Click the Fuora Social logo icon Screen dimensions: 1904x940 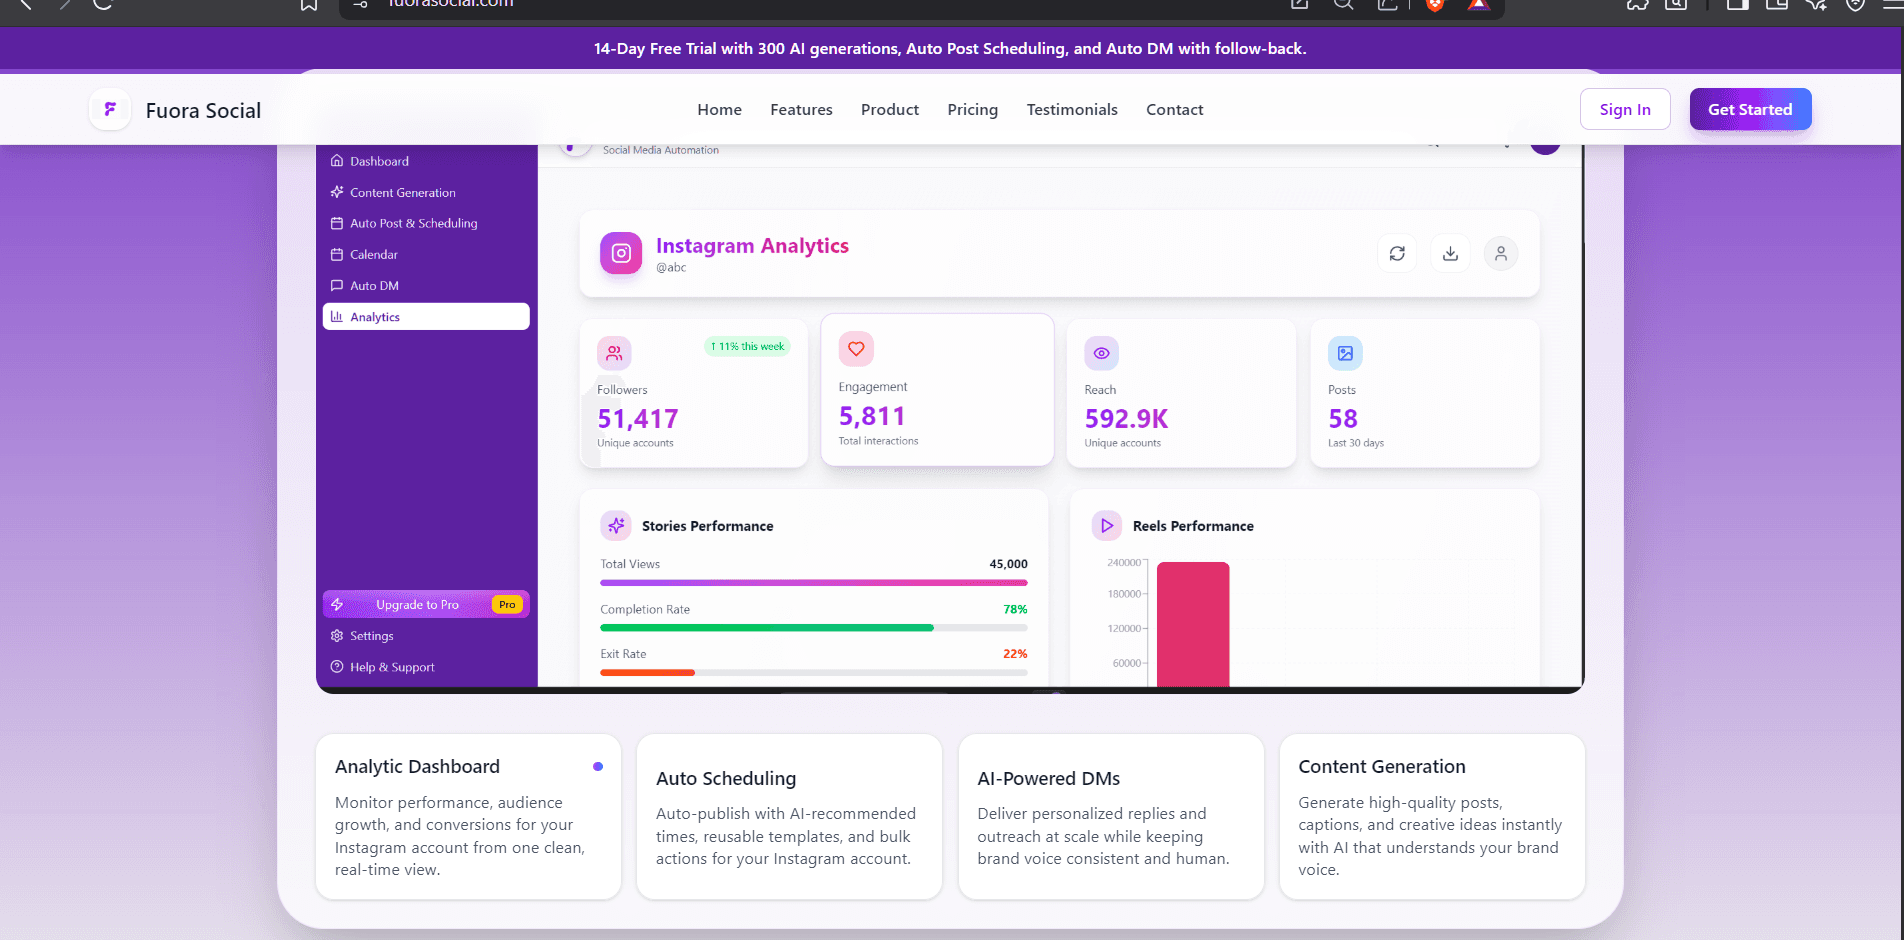[110, 109]
